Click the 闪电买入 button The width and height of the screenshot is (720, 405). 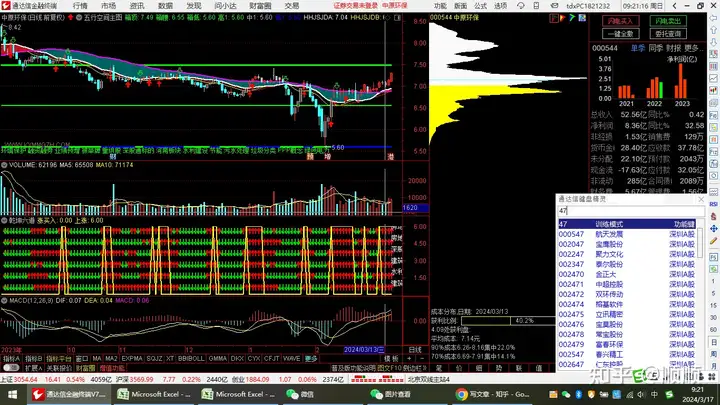(620, 21)
